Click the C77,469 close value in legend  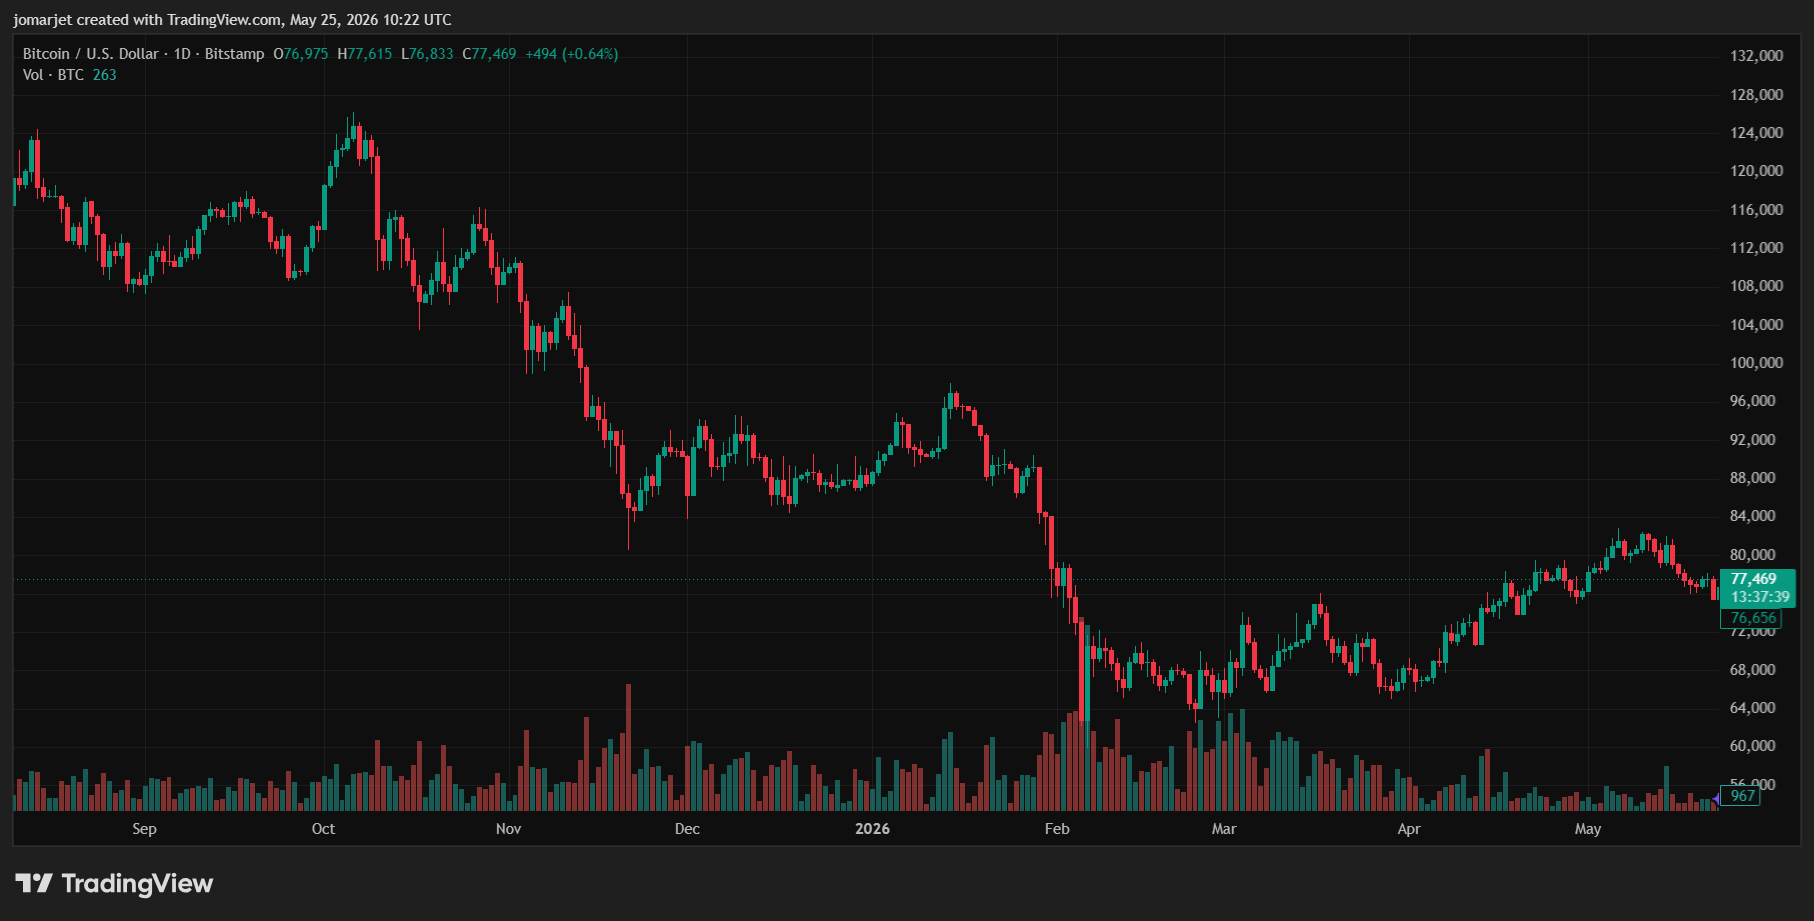tap(489, 54)
